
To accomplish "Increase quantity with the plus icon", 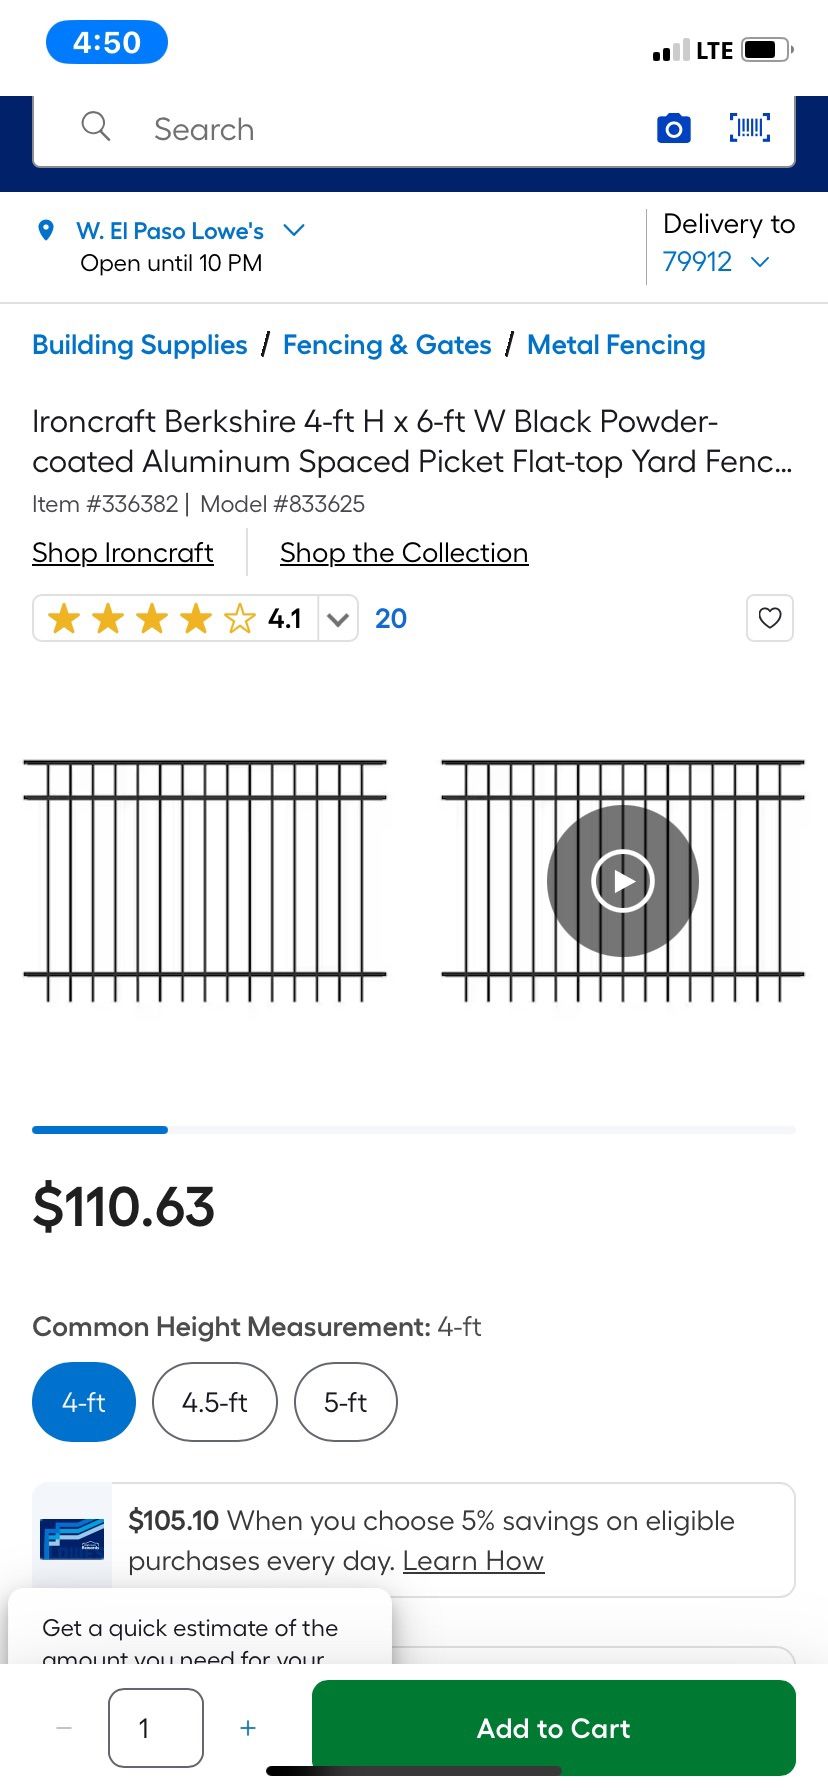I will coord(248,1728).
